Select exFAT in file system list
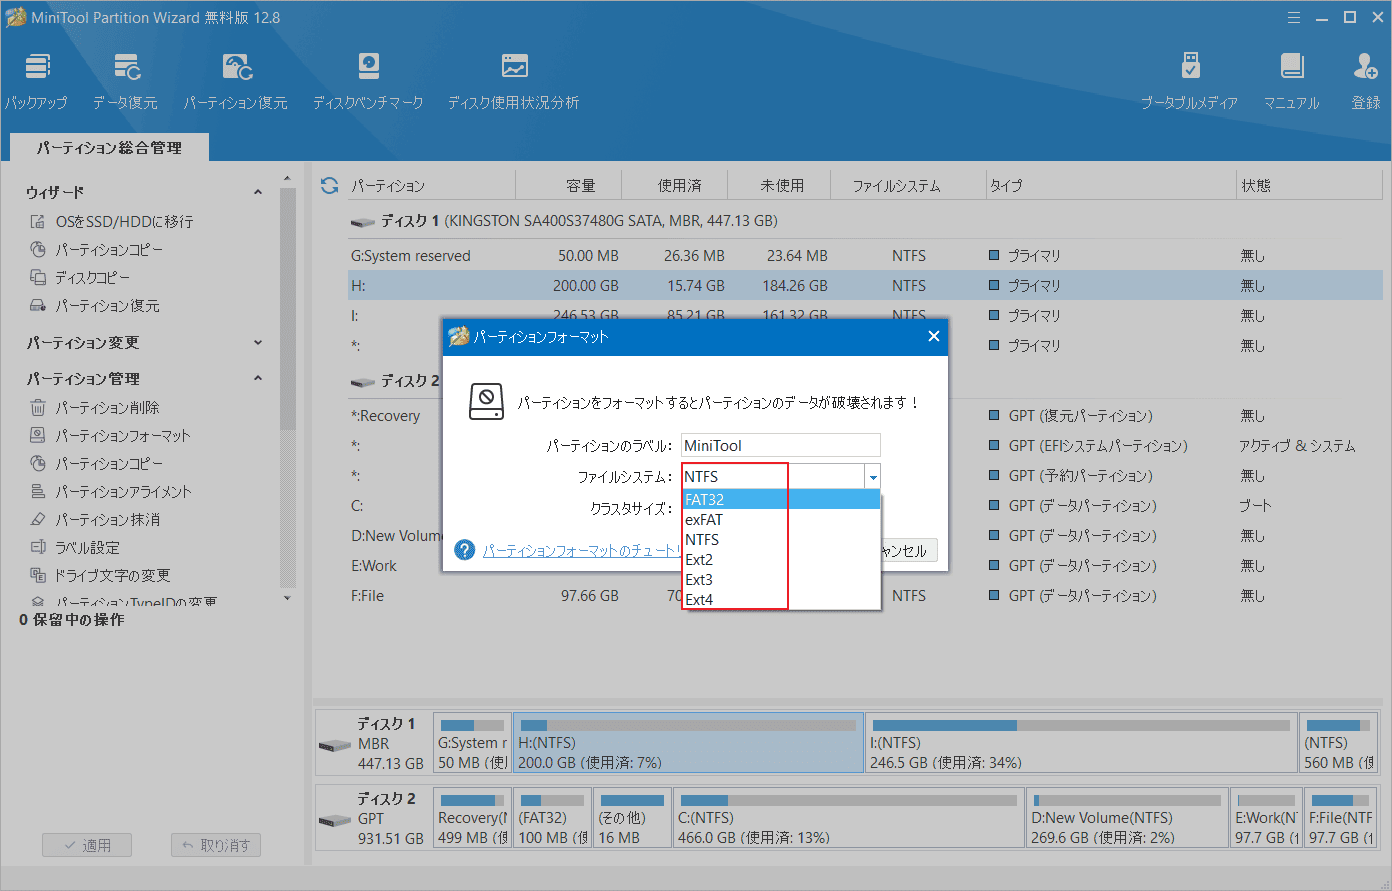The height and width of the screenshot is (891, 1392). click(781, 520)
